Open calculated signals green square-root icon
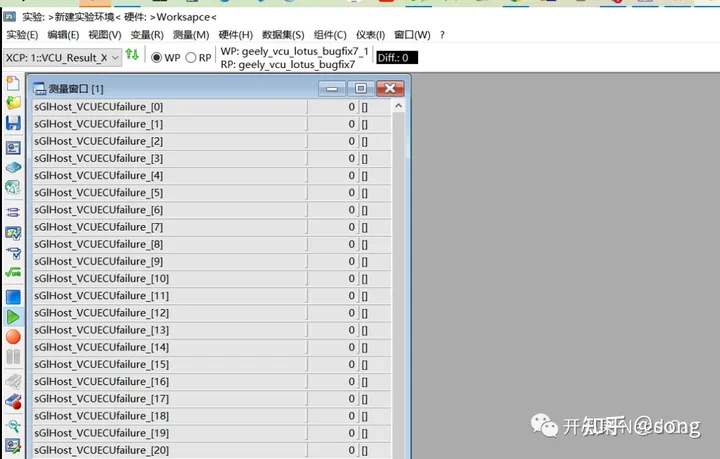The image size is (720, 459). coord(13,272)
